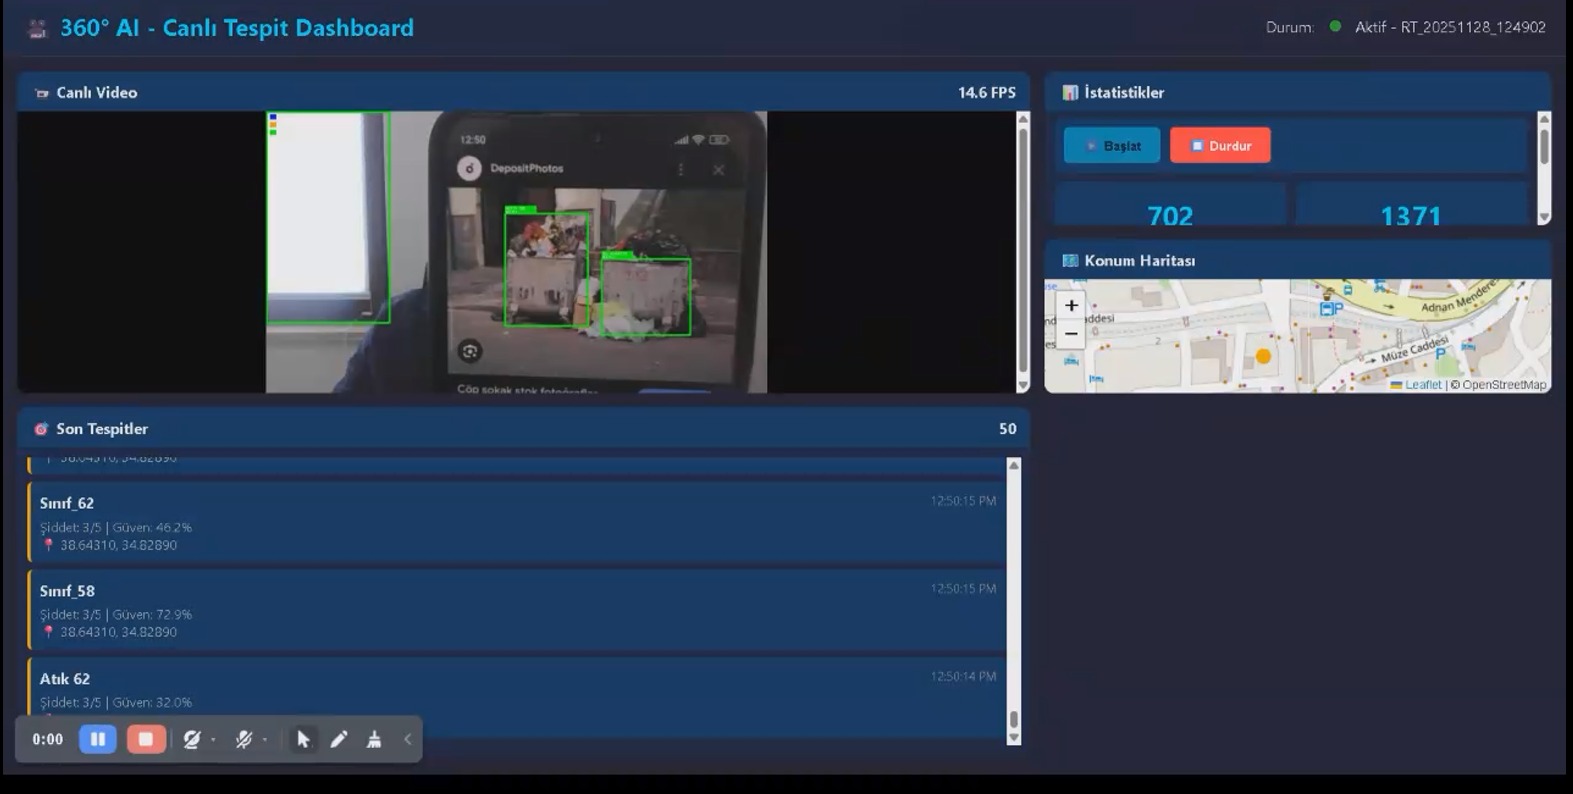This screenshot has height=794, width=1573.
Task: Pause the screen recording
Action: [98, 739]
